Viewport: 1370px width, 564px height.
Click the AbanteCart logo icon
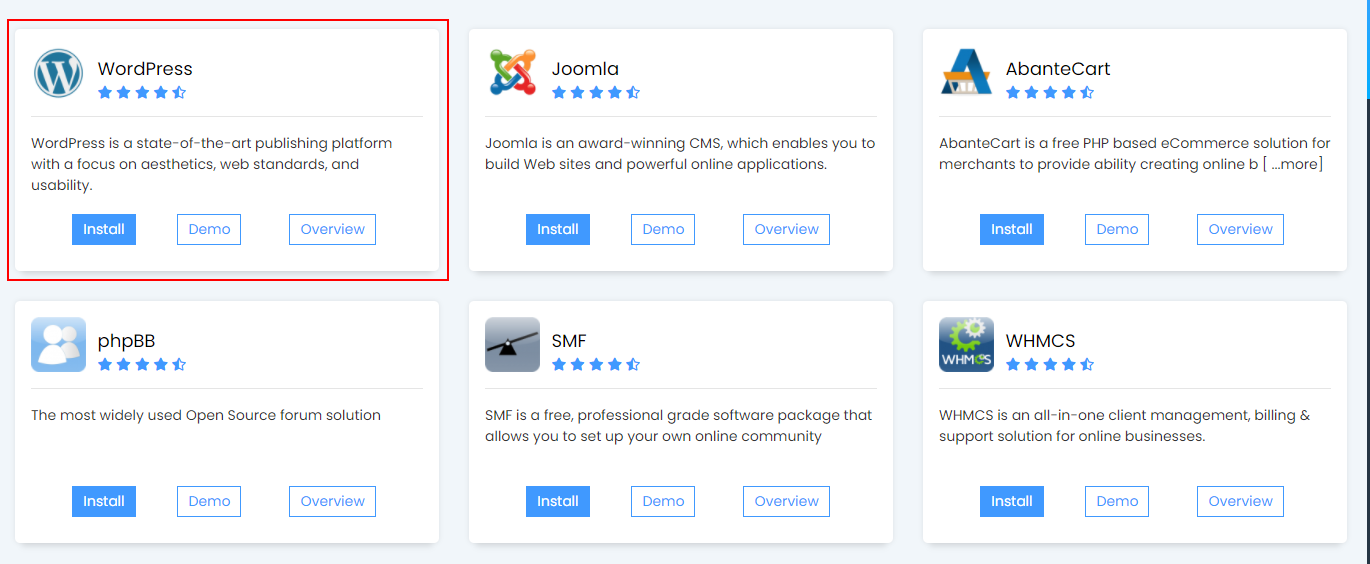click(x=966, y=73)
